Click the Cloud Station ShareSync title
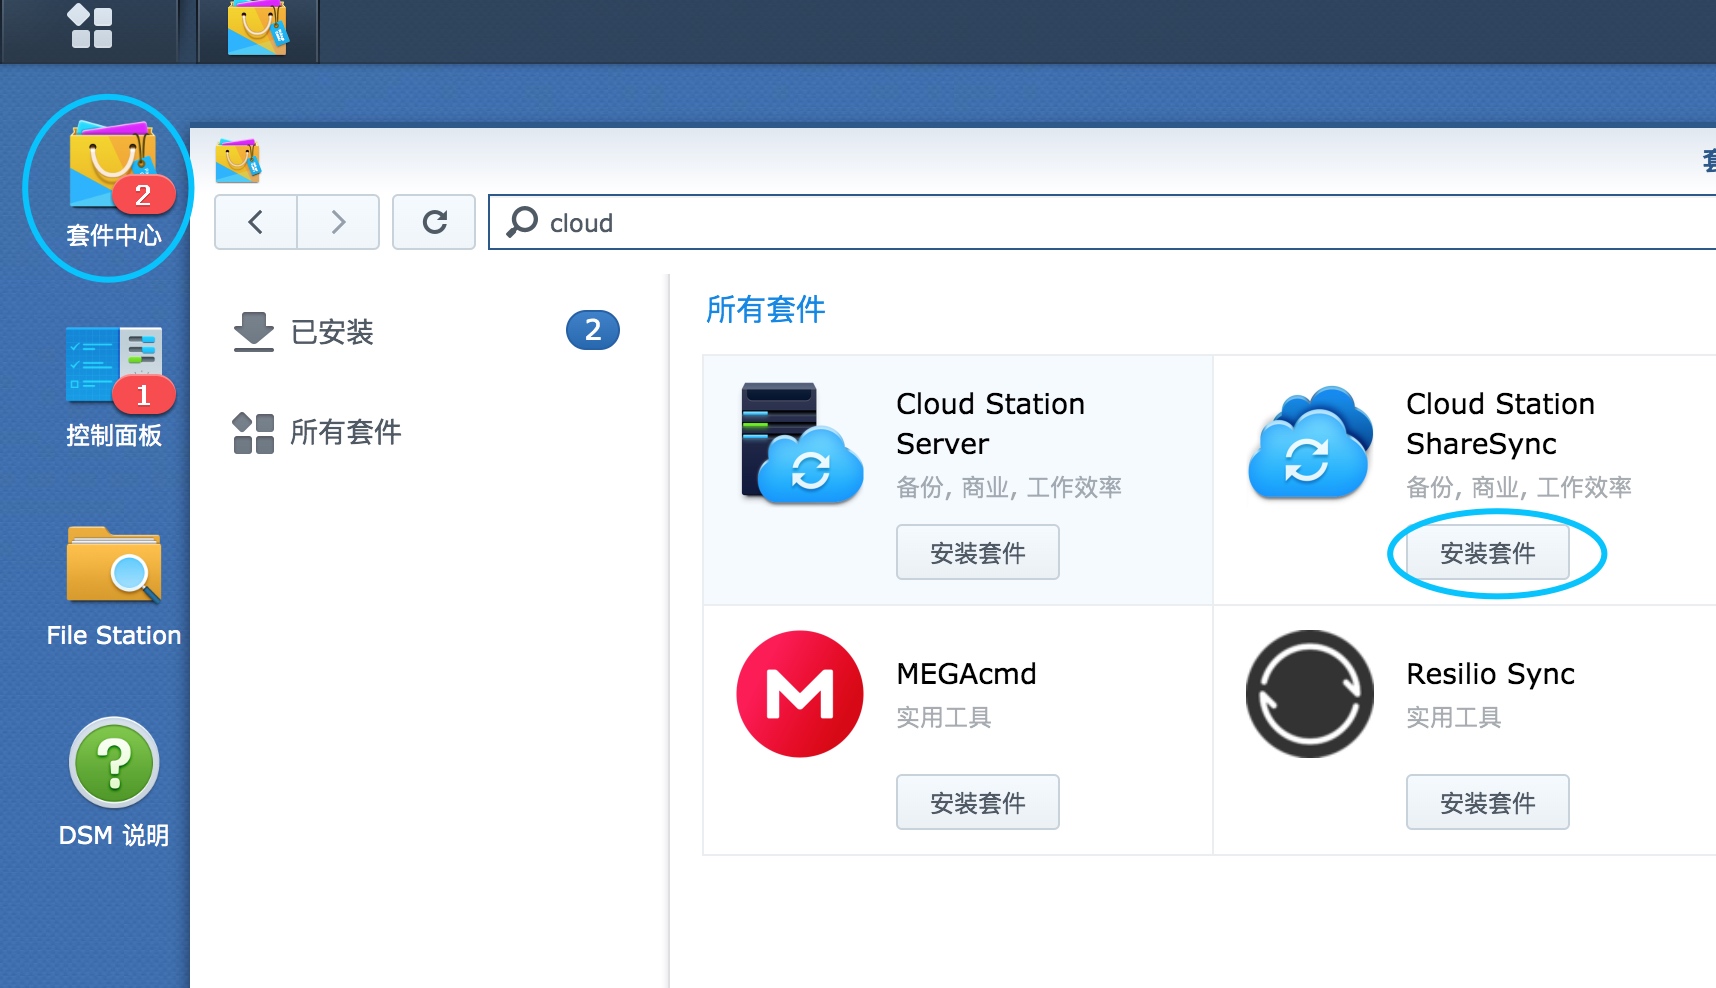The image size is (1716, 988). pyautogui.click(x=1501, y=424)
